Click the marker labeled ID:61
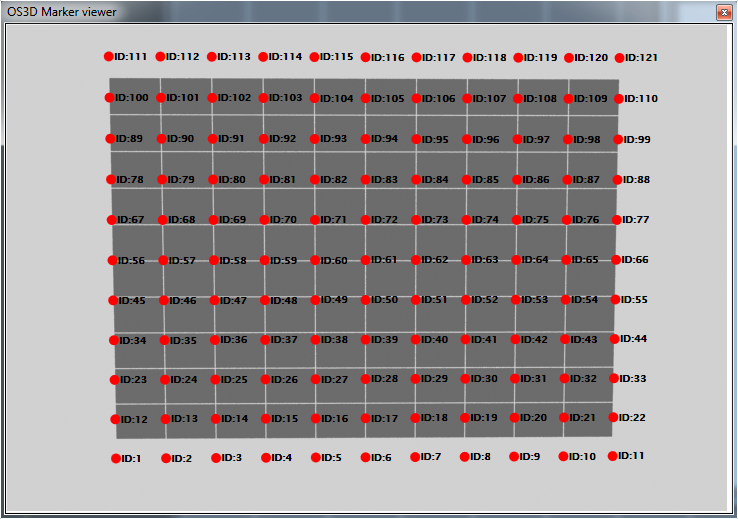 pyautogui.click(x=365, y=260)
